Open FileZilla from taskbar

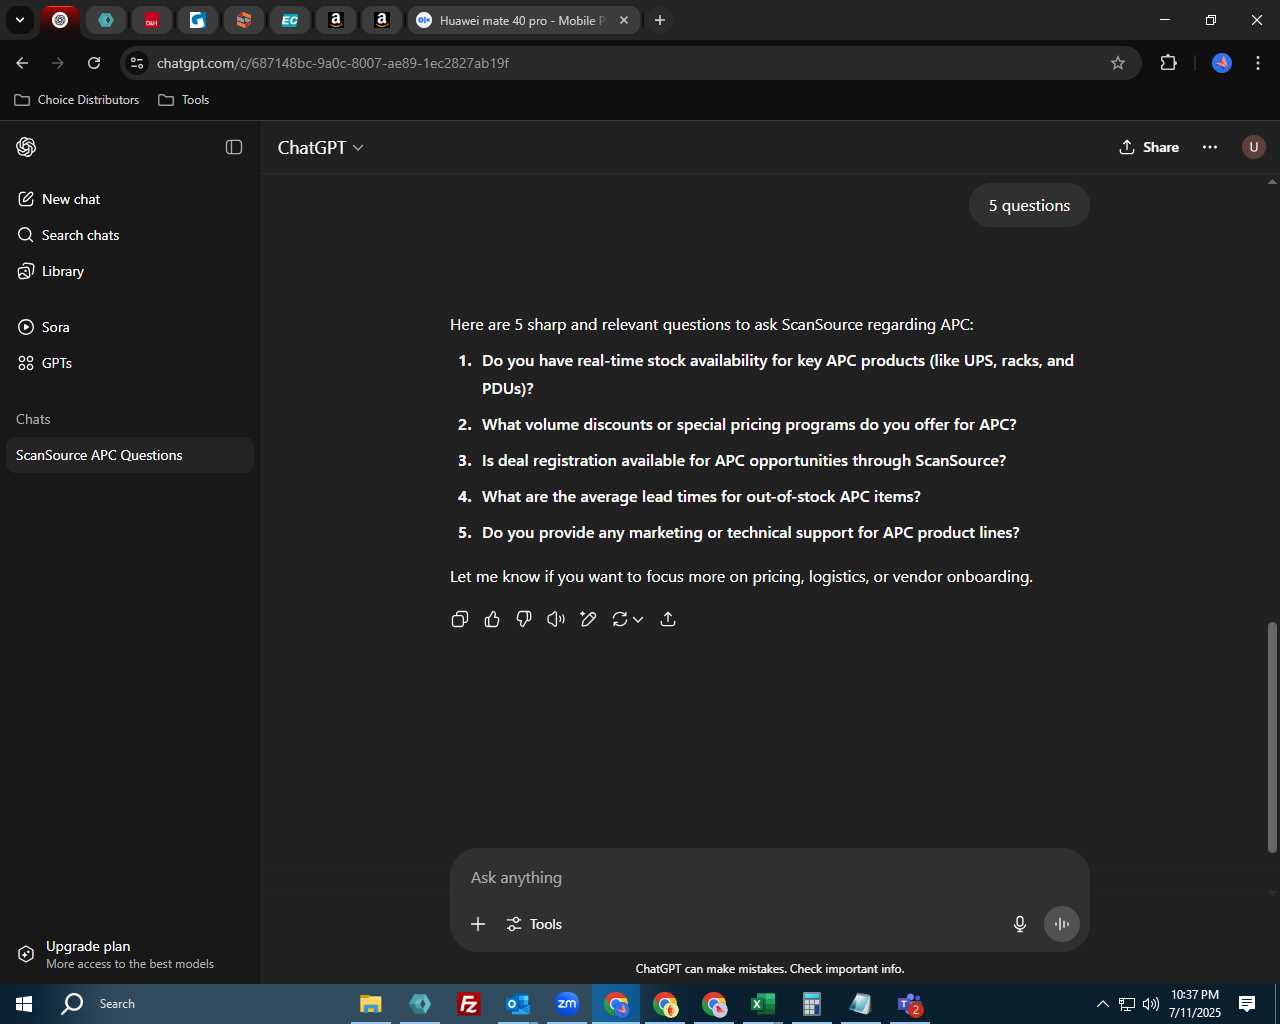click(x=469, y=1004)
